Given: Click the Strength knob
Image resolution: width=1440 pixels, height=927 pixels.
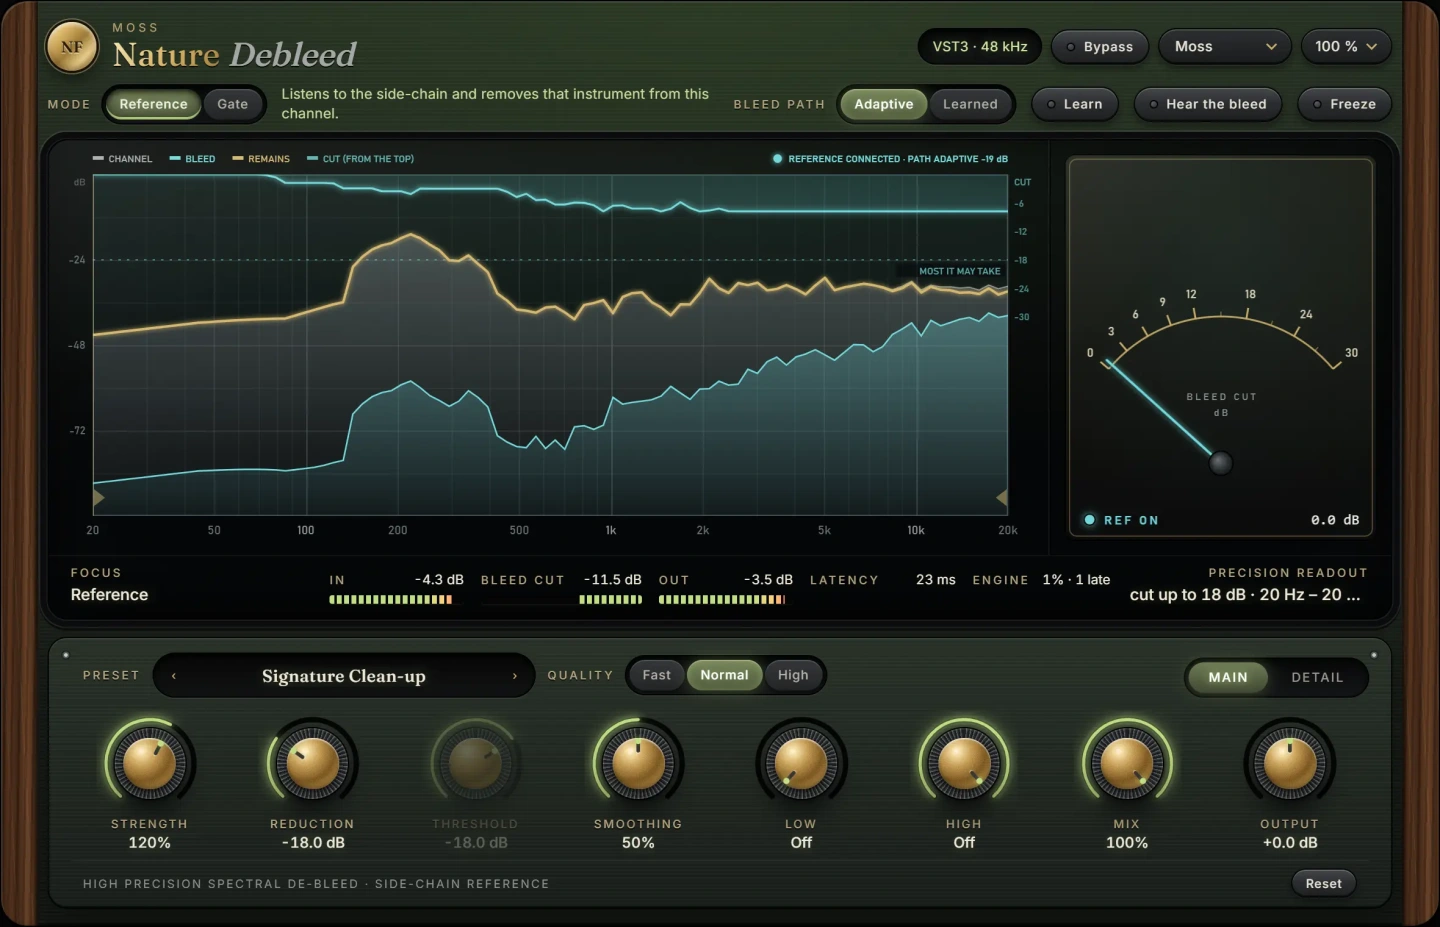Looking at the screenshot, I should [150, 764].
